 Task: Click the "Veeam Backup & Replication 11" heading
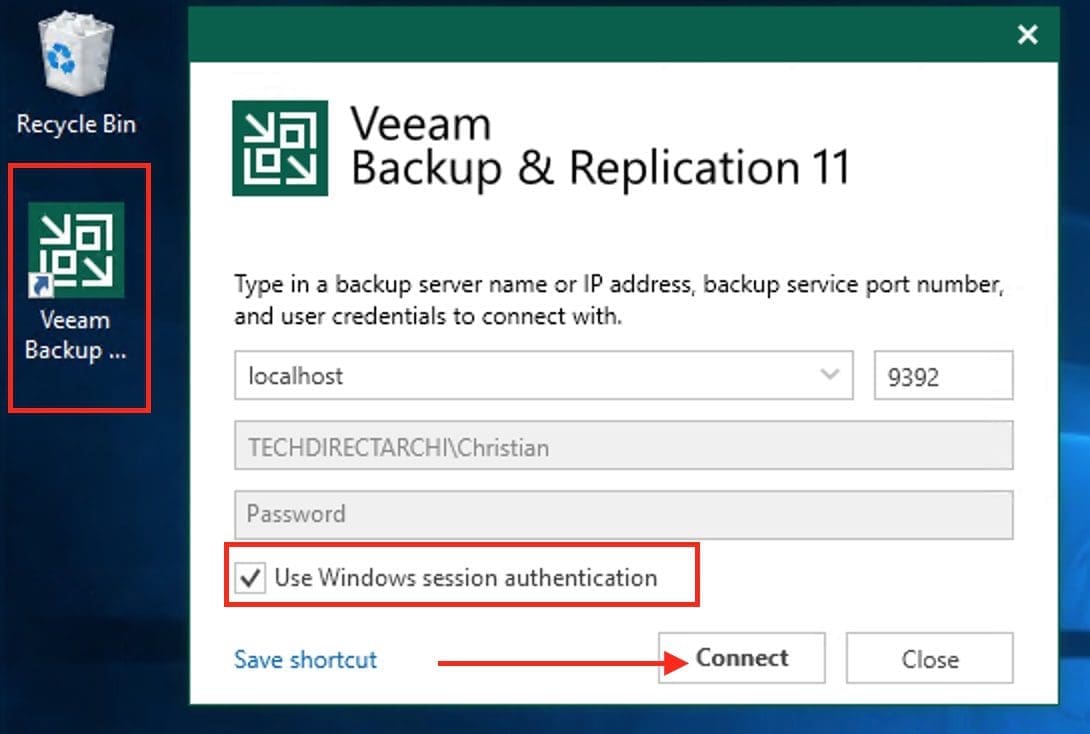(x=600, y=148)
